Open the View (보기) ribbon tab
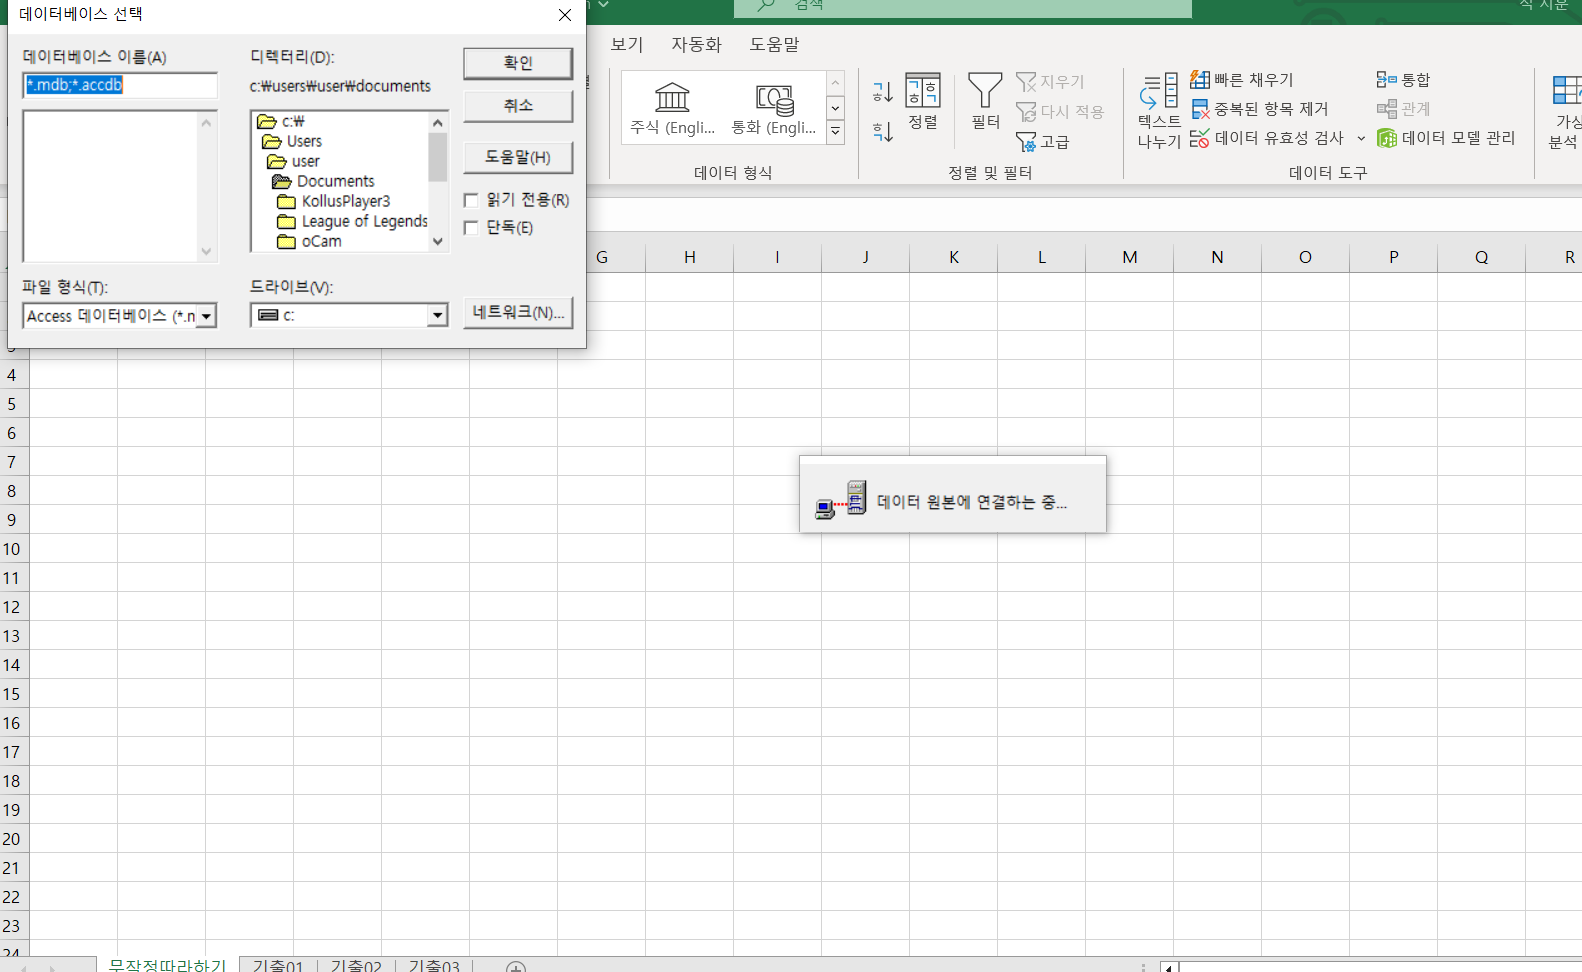Screen dimensions: 1582x972 point(627,45)
